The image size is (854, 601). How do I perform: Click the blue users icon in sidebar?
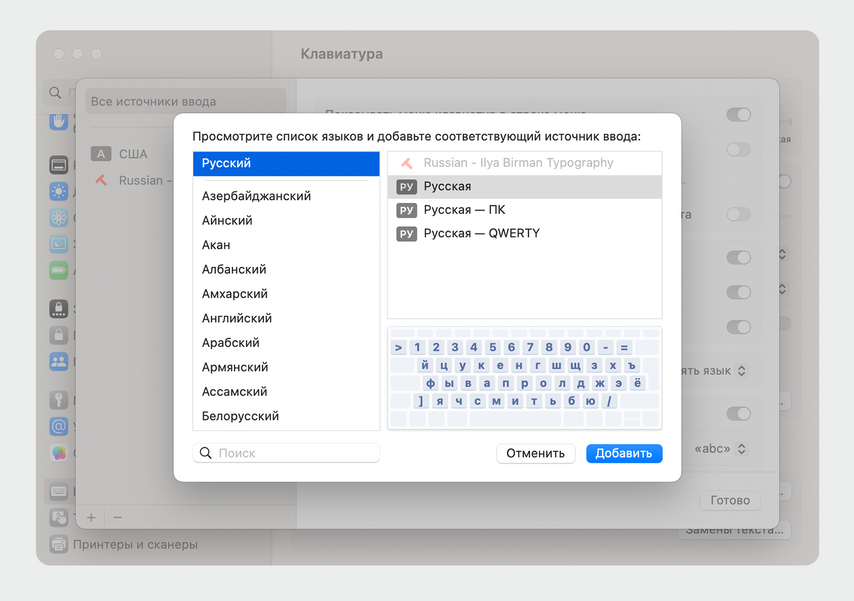58,361
